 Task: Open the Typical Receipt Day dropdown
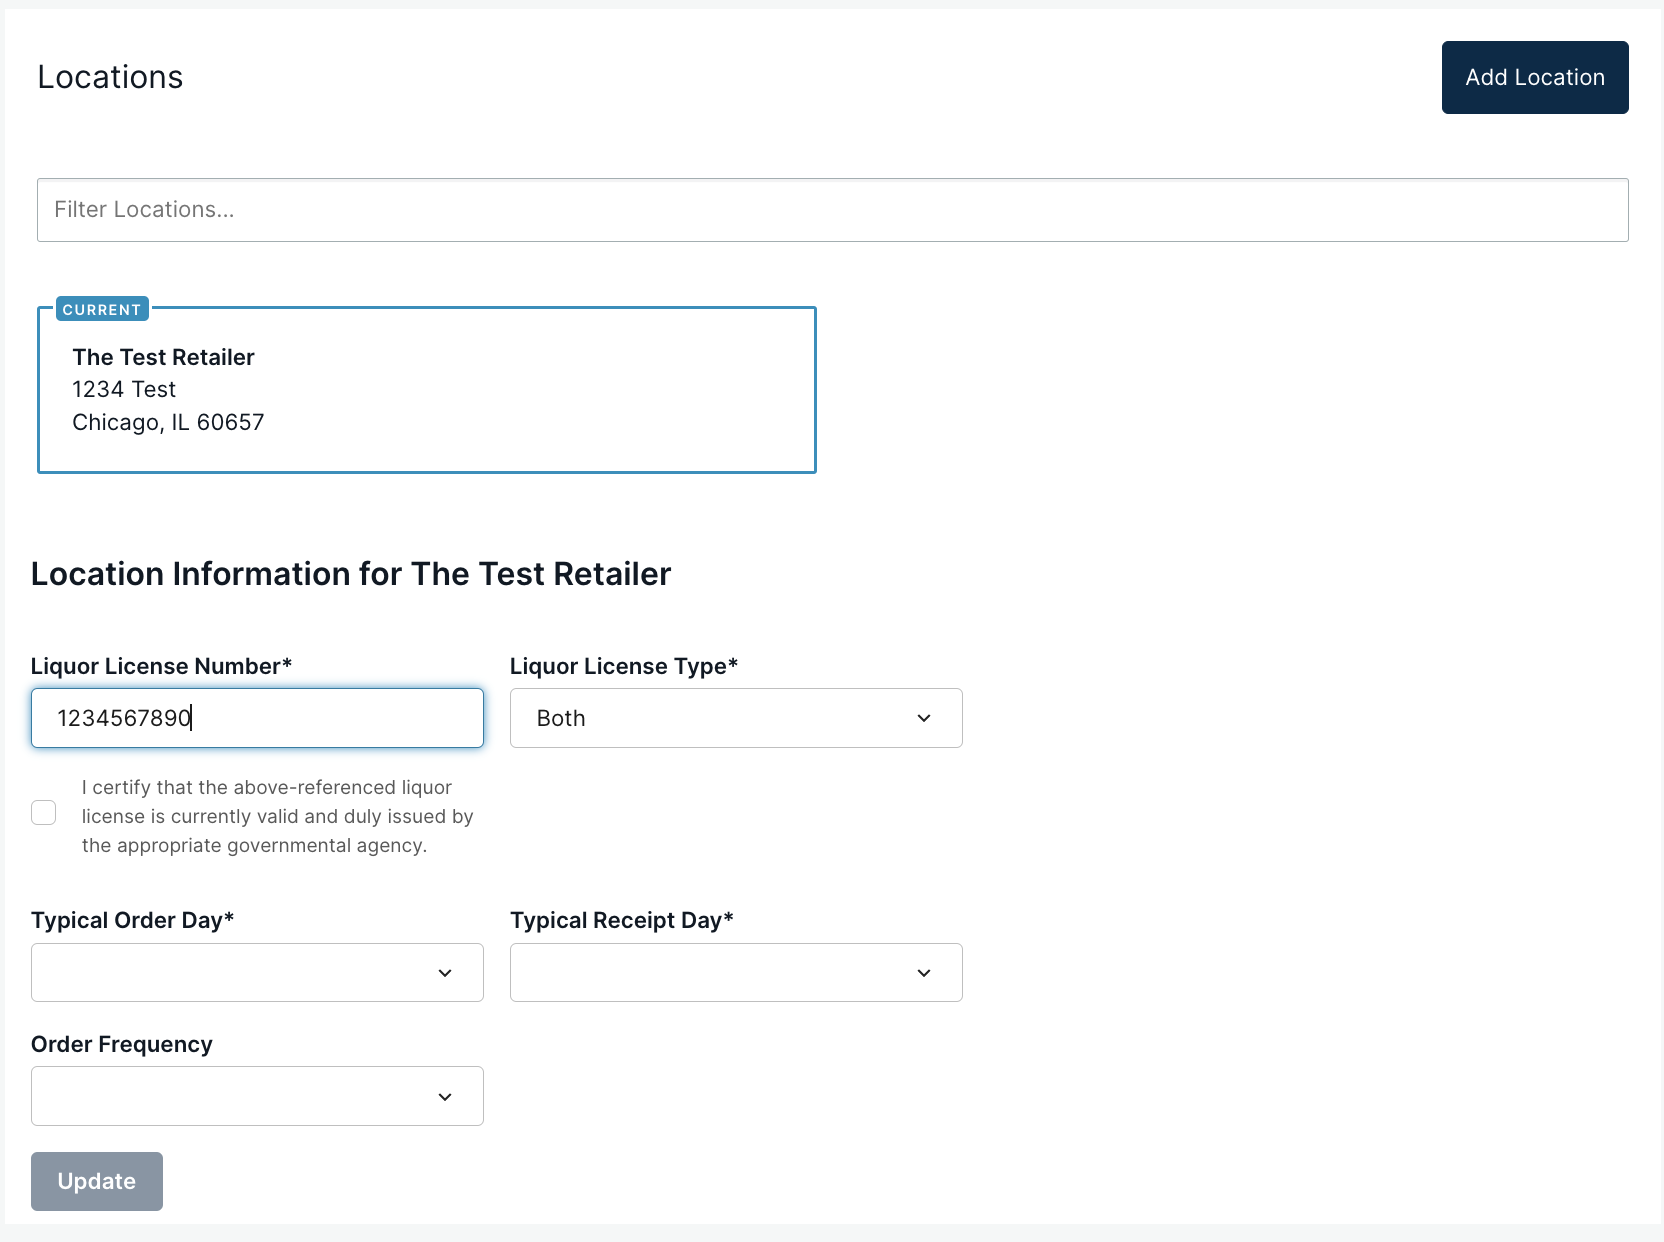pyautogui.click(x=735, y=972)
